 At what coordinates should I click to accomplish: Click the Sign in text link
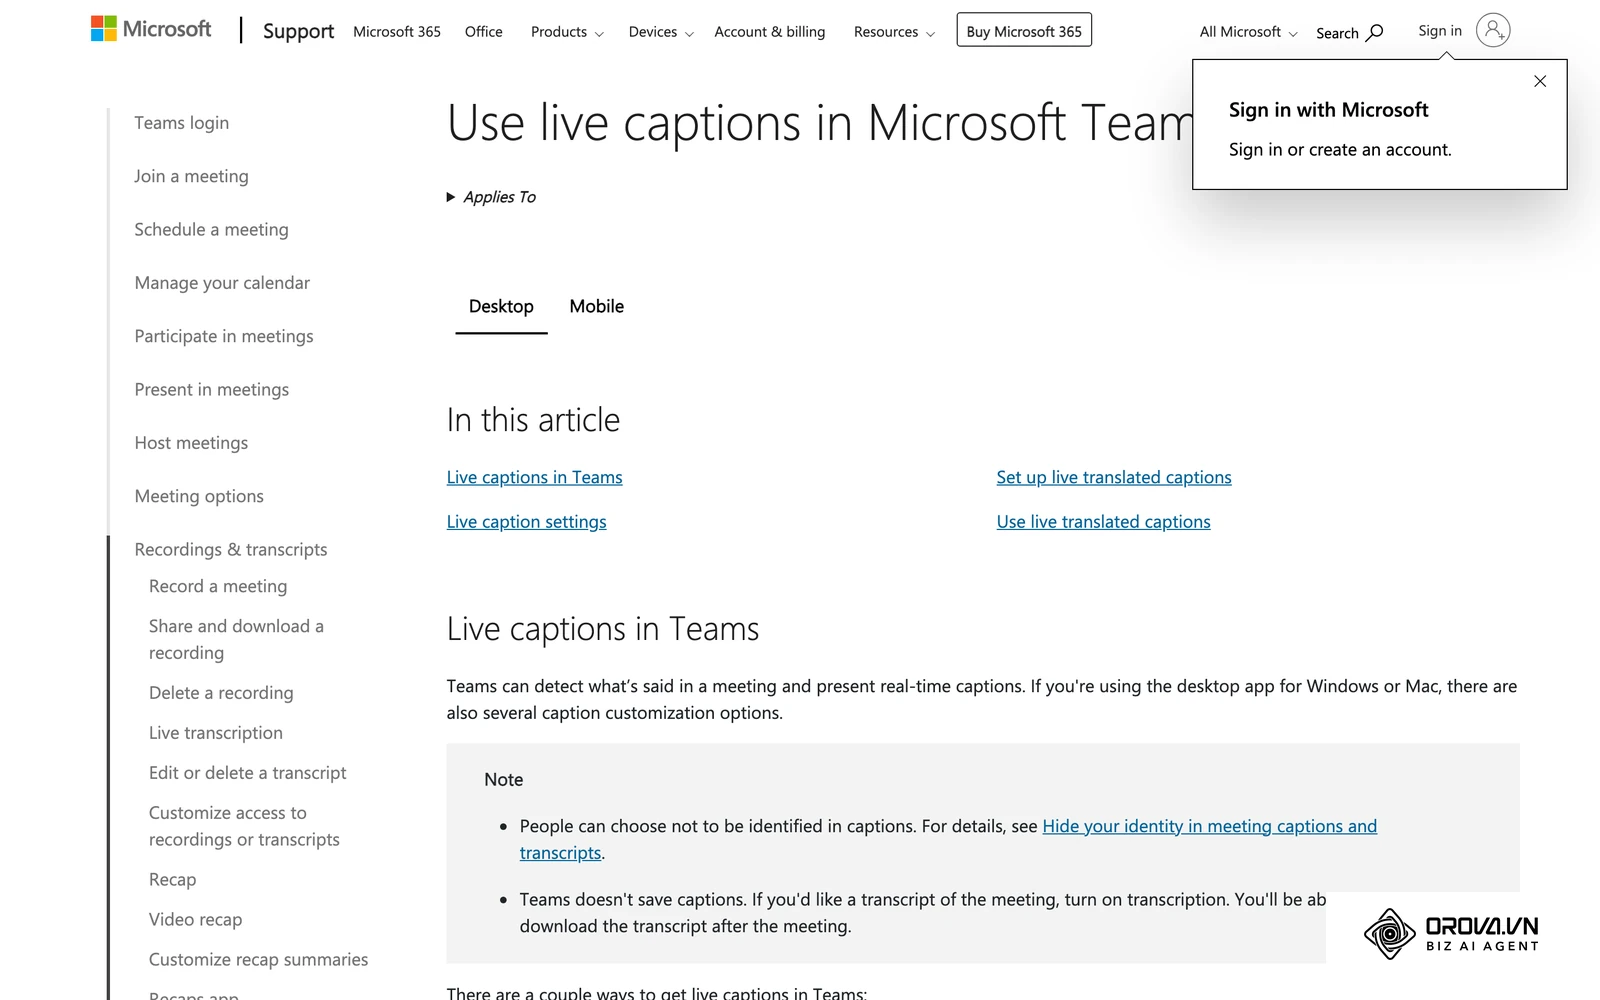coord(1440,31)
